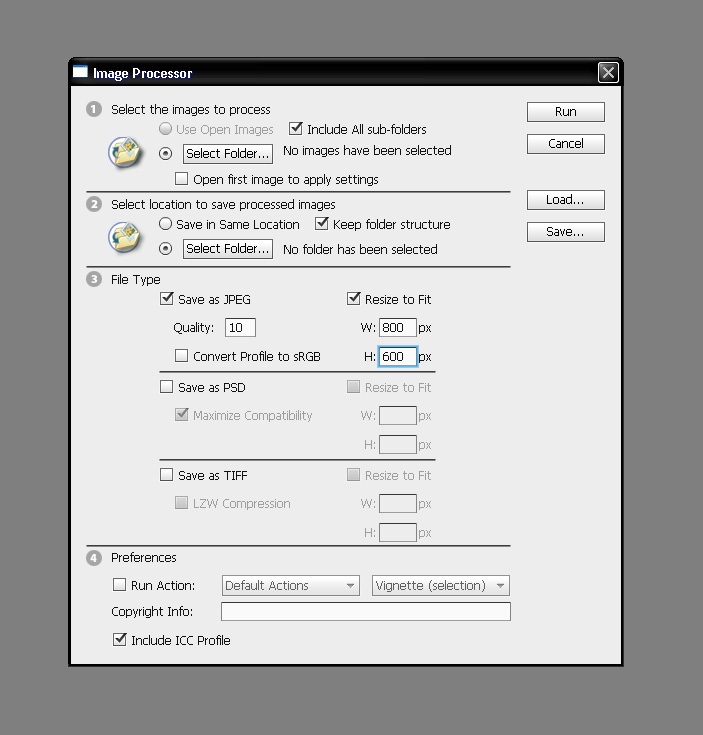This screenshot has width=703, height=735.
Task: Click the source folder icon in section 1
Action: [x=124, y=152]
